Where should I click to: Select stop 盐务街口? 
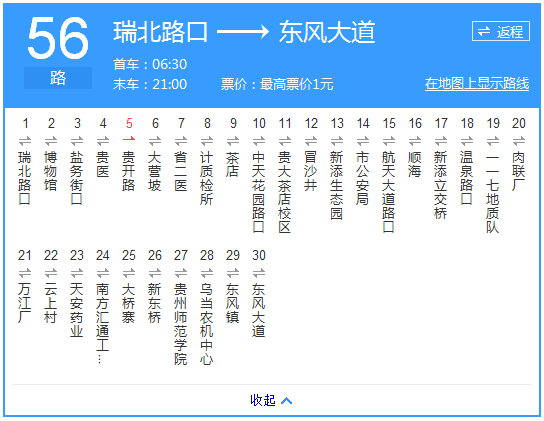(x=77, y=178)
